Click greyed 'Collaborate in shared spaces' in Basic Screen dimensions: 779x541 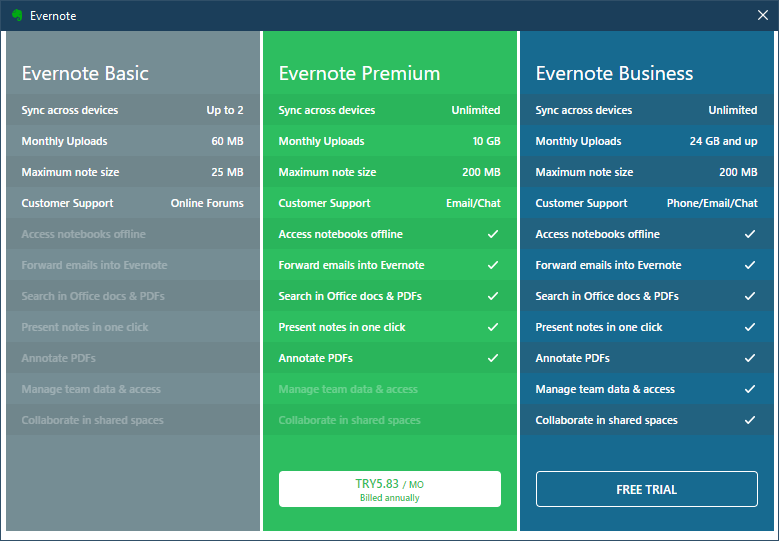92,420
